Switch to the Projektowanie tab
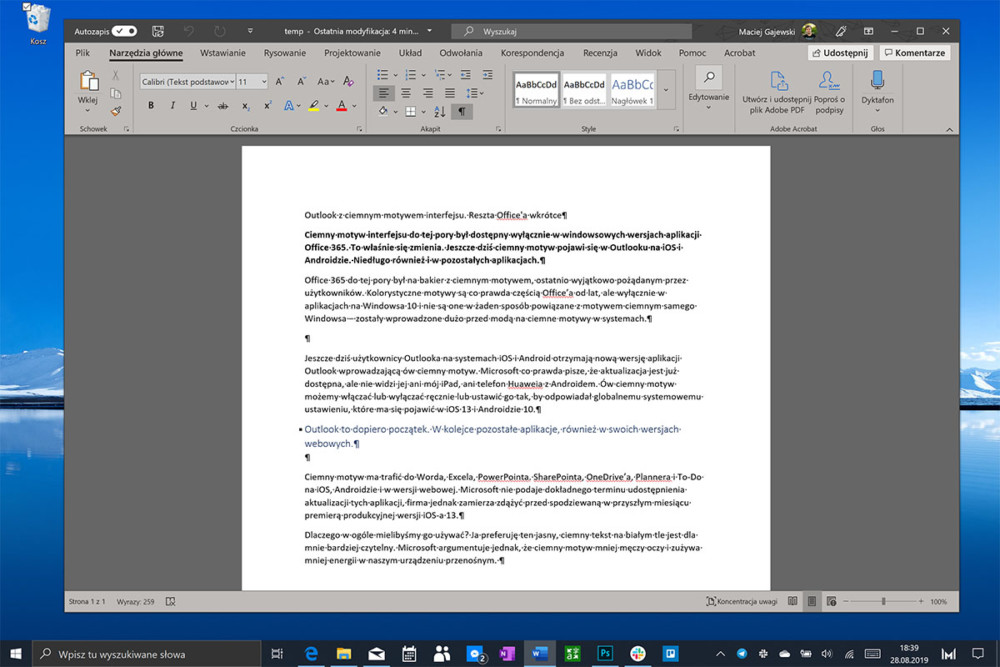 (352, 53)
